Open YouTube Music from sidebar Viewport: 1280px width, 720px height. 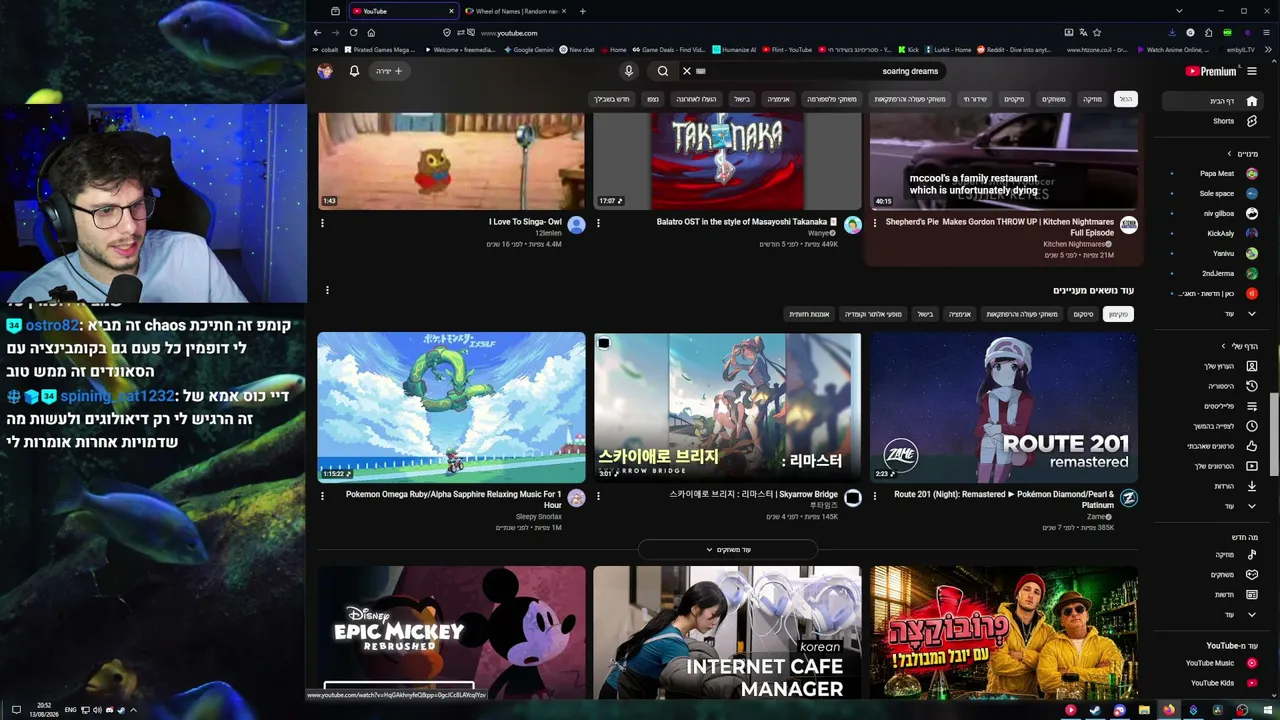[x=1220, y=663]
